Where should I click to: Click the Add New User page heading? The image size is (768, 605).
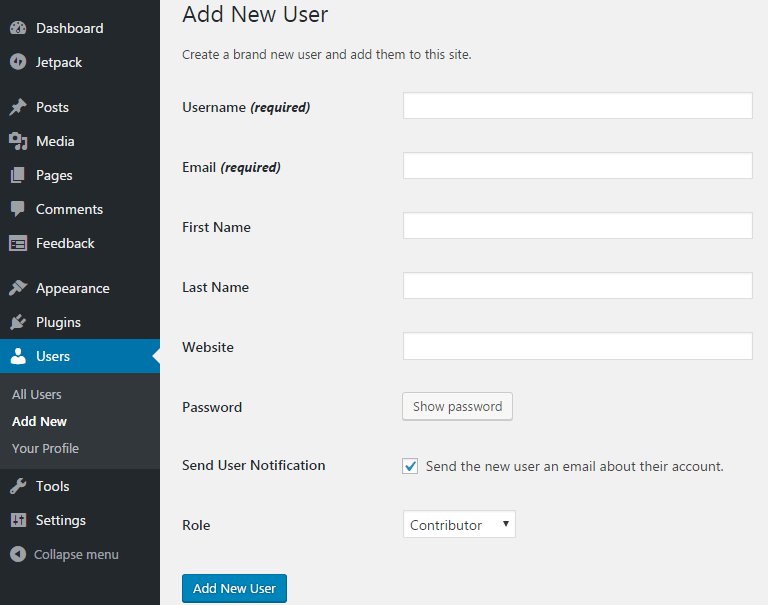[x=255, y=14]
